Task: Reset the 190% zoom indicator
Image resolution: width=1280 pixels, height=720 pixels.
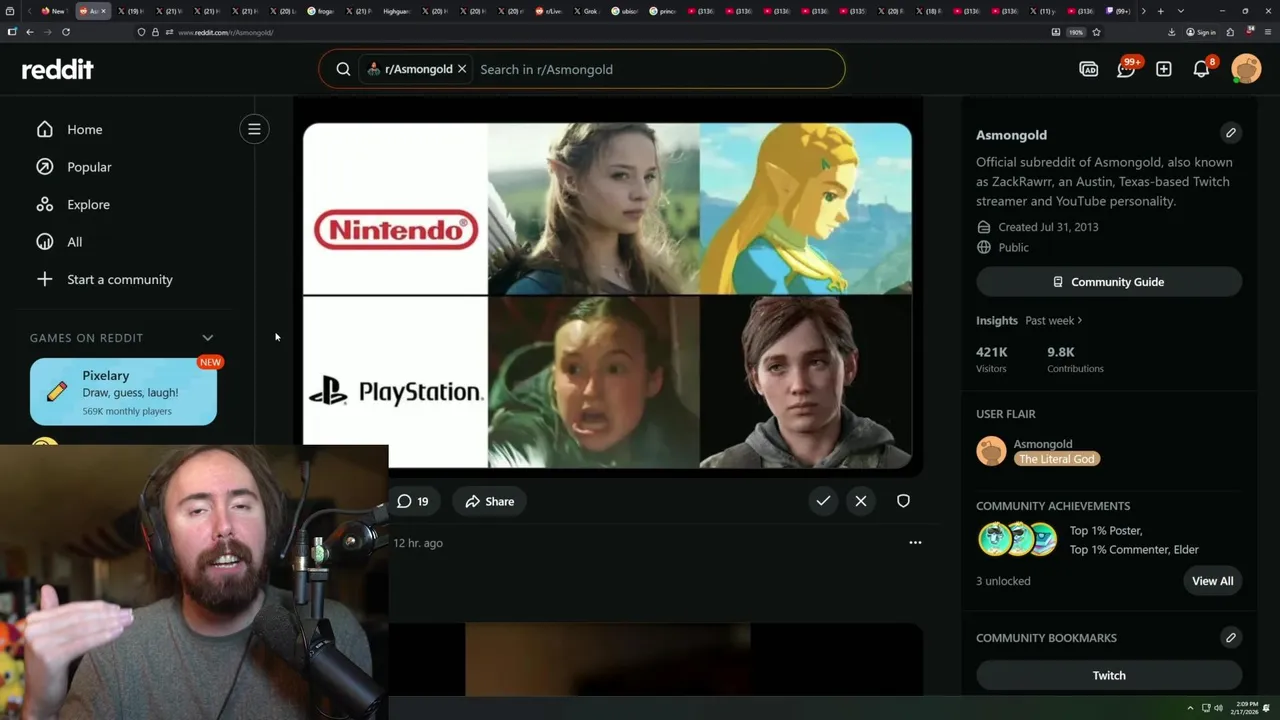Action: 1075,32
